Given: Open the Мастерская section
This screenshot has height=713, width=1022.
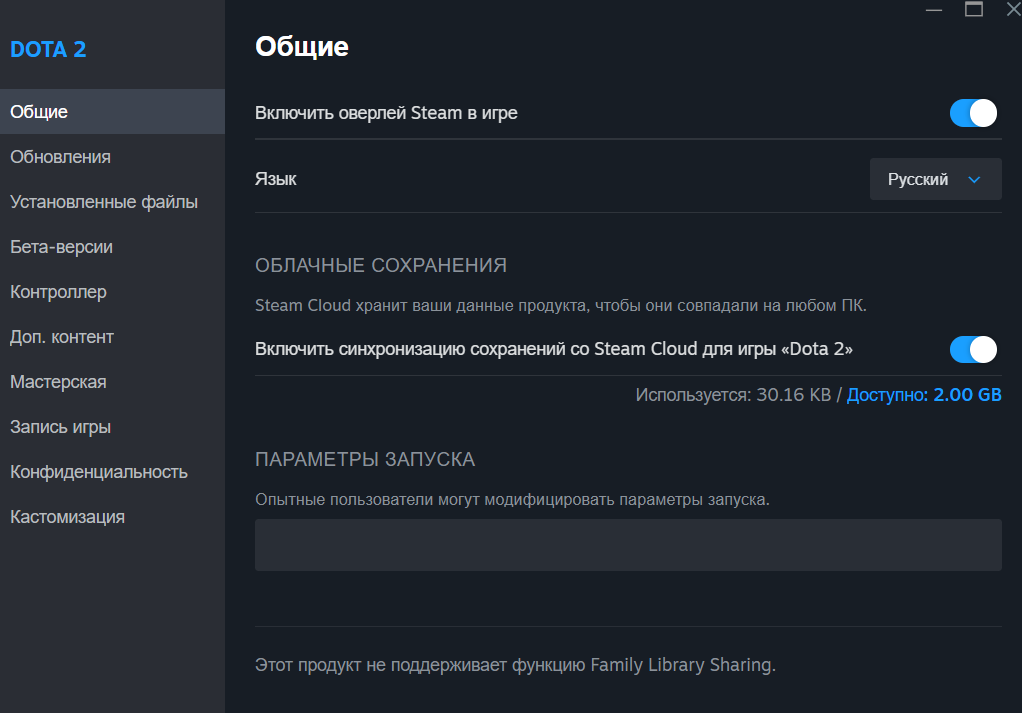Looking at the screenshot, I should (58, 382).
